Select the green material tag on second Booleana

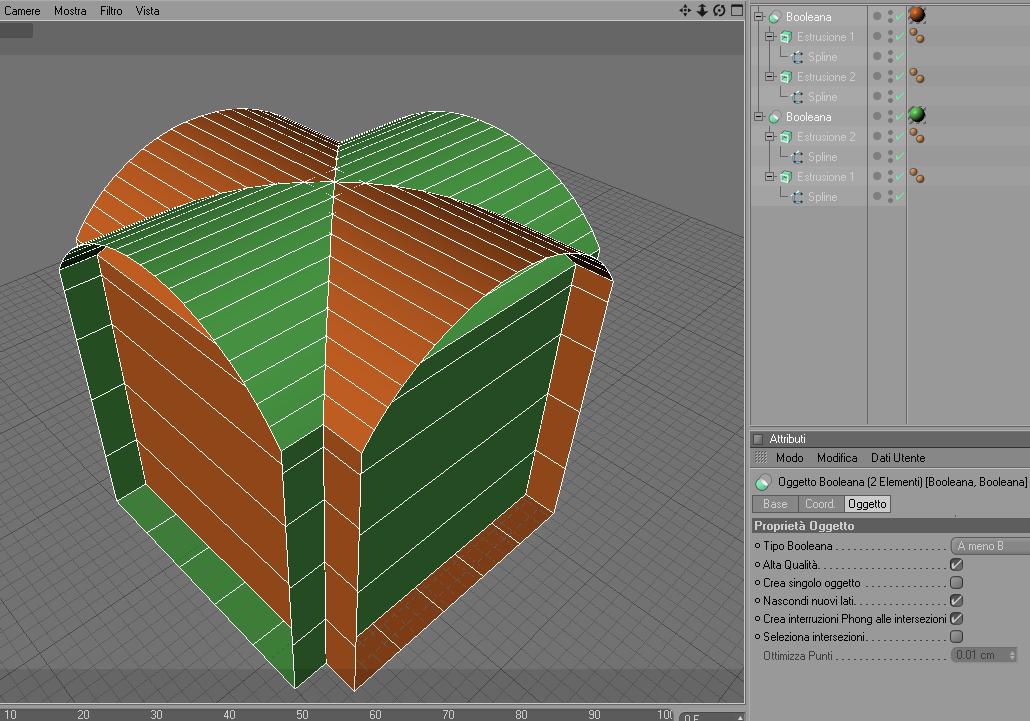pyautogui.click(x=917, y=115)
